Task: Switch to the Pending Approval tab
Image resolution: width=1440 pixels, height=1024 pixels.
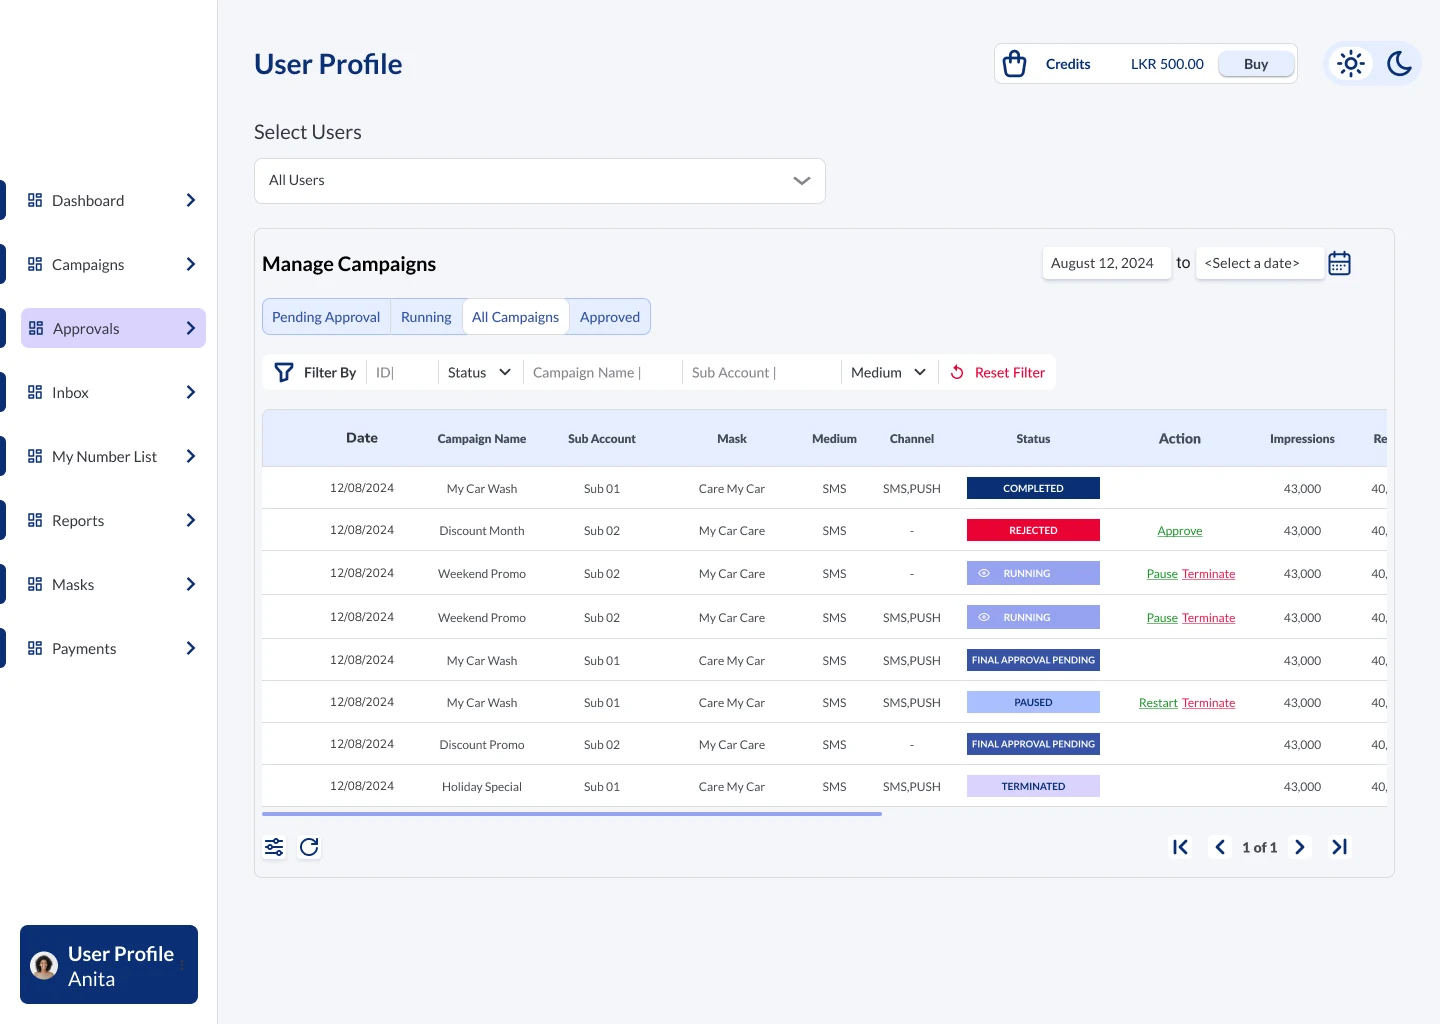Action: pos(326,317)
